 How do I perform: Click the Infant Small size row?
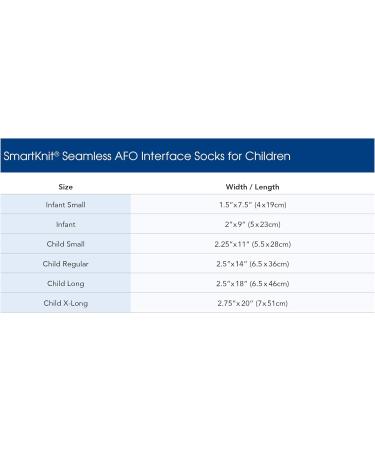[x=187, y=204]
